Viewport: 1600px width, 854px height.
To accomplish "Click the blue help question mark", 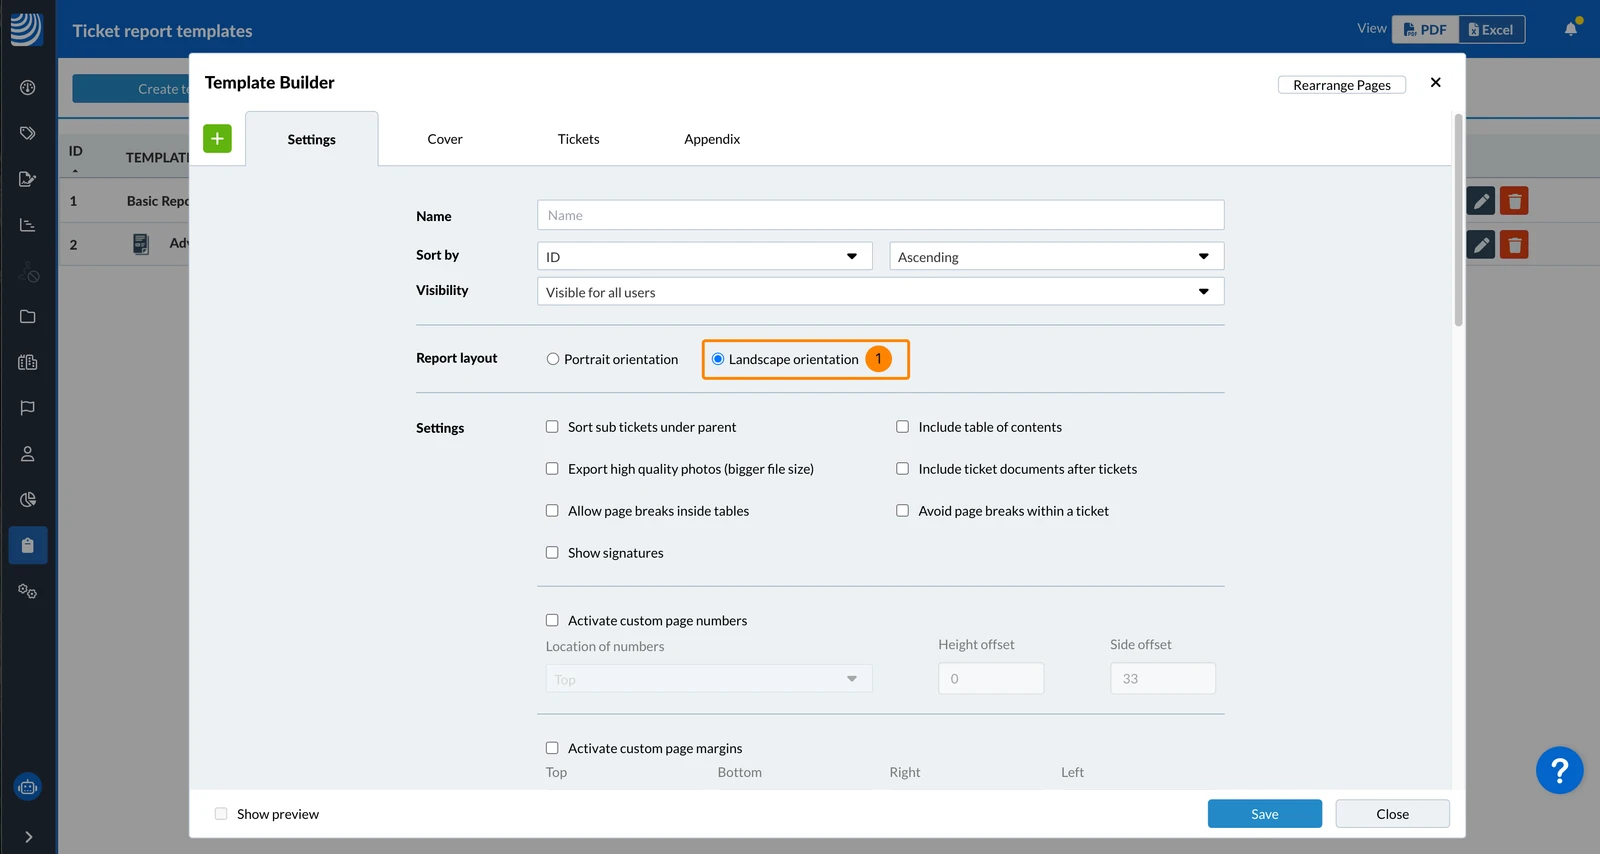I will point(1559,770).
